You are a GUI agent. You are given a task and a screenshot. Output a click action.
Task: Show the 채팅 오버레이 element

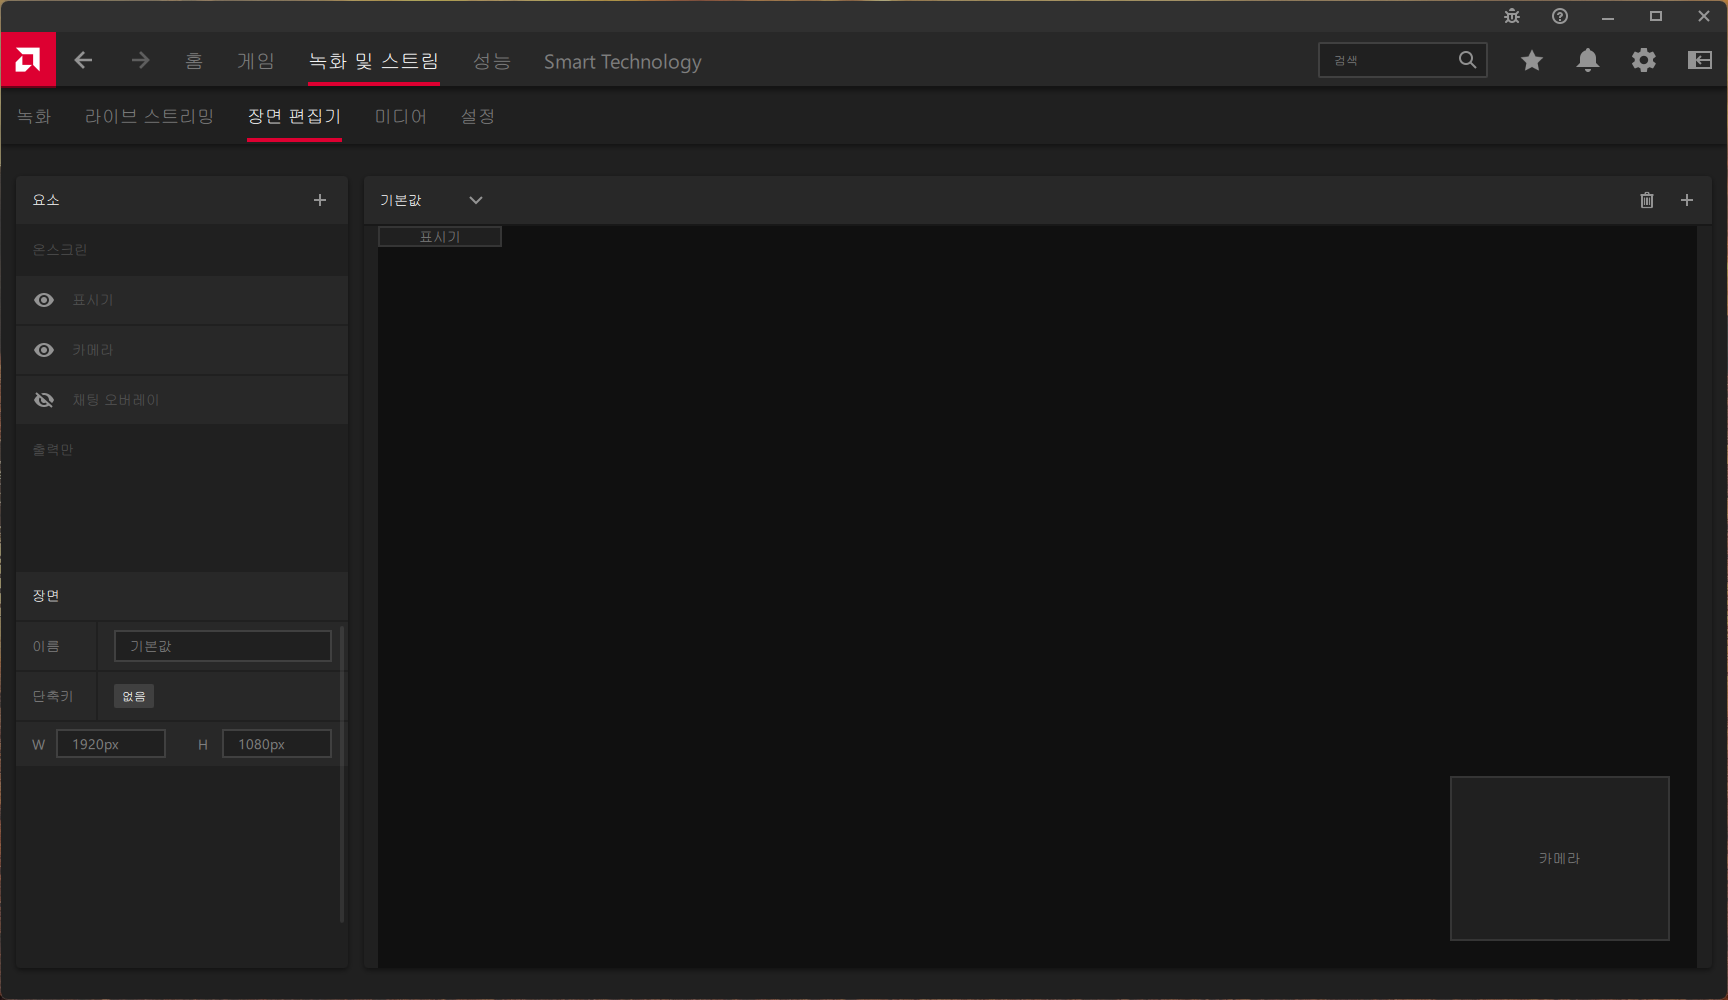[44, 400]
